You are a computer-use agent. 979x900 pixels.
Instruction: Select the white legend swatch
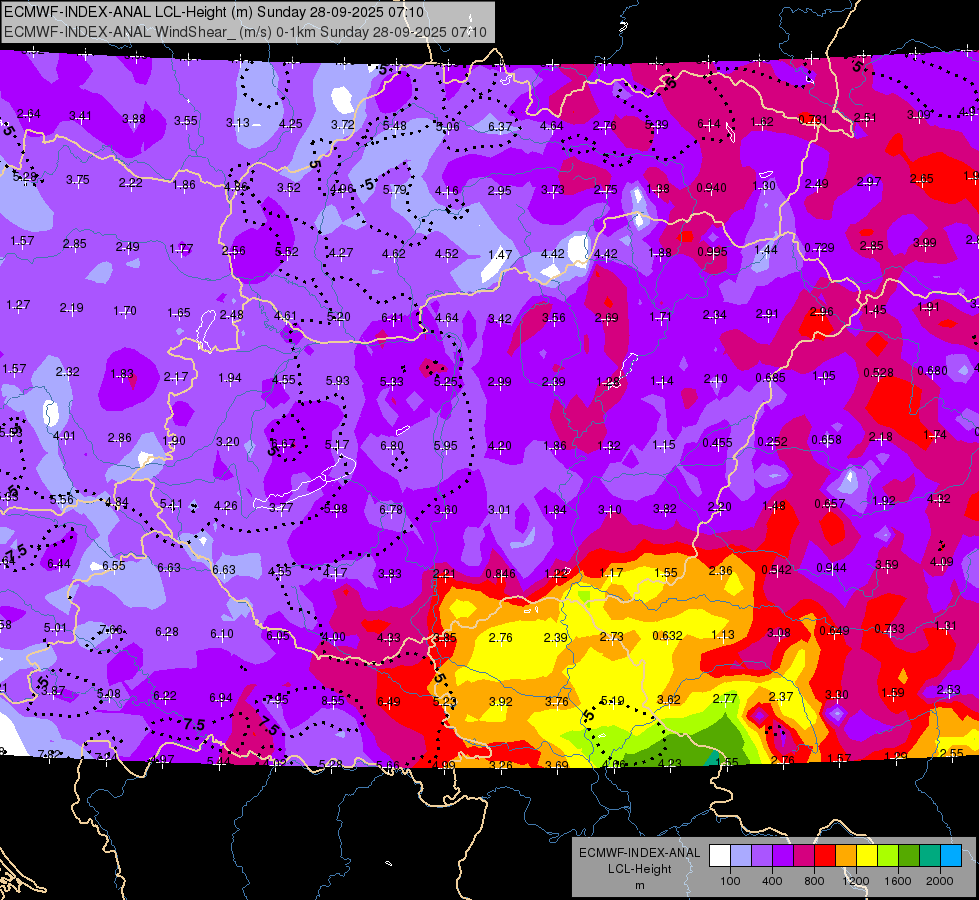[720, 856]
